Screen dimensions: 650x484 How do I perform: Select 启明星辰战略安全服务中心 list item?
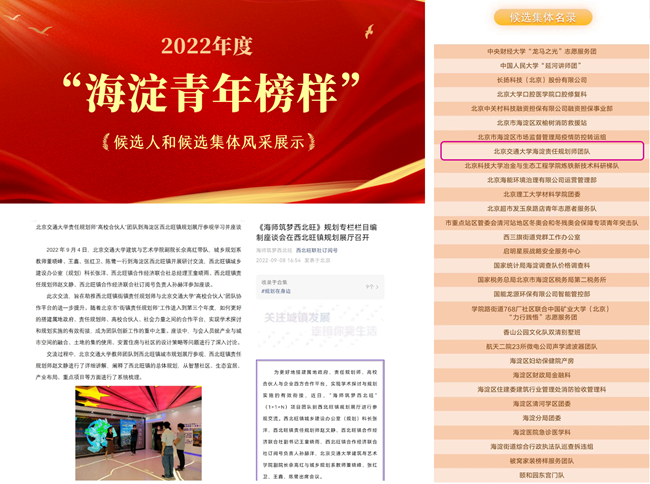[x=541, y=252]
